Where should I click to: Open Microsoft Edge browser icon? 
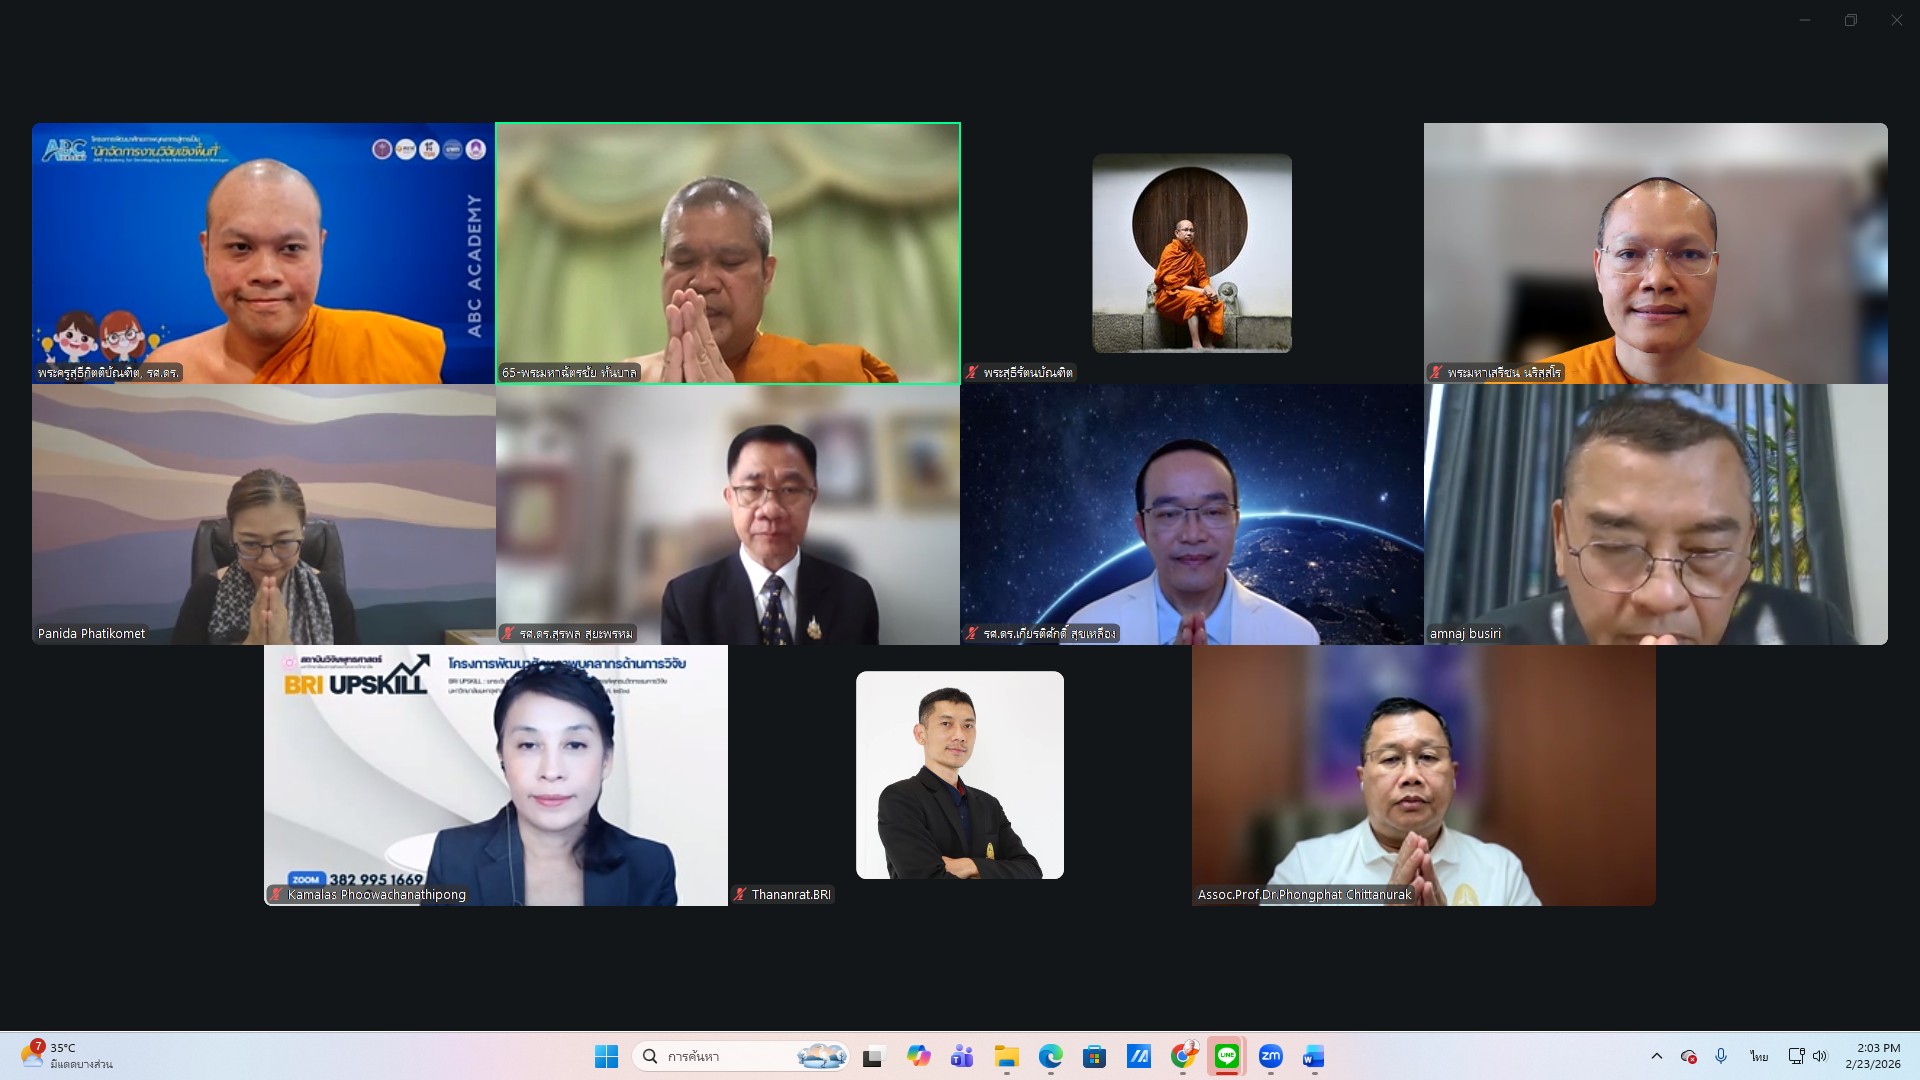1050,1056
